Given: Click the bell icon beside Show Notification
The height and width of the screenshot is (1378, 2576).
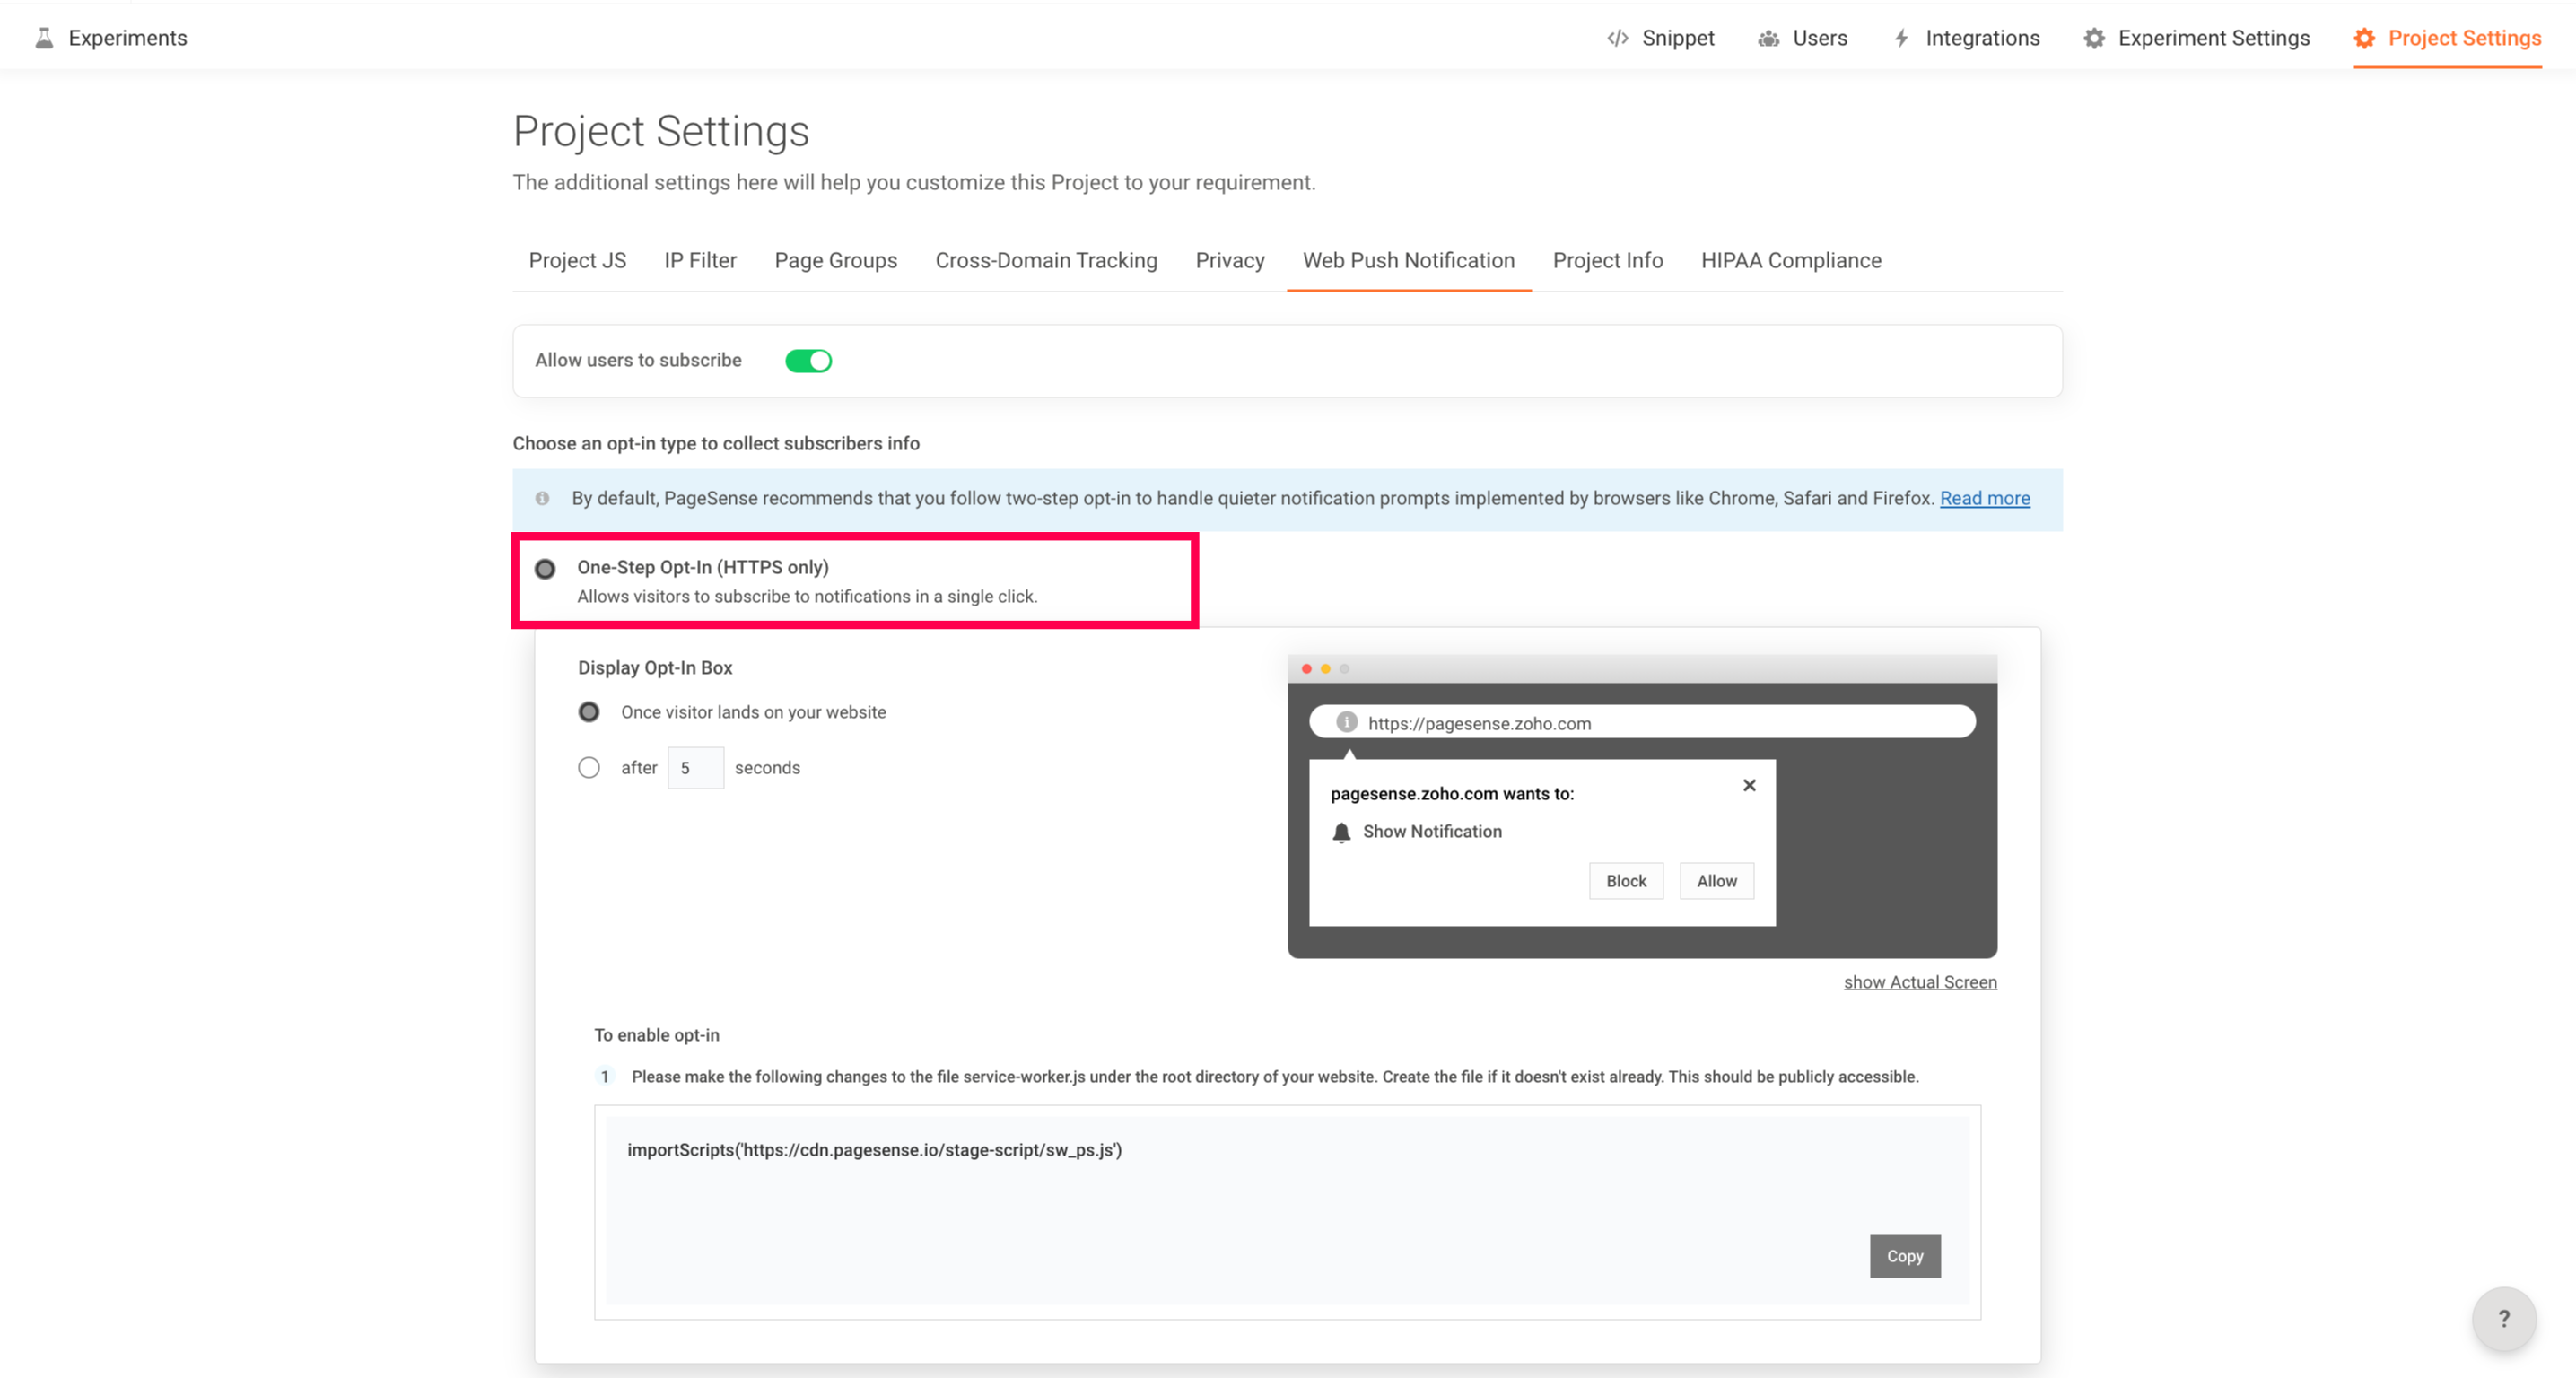Looking at the screenshot, I should [1342, 832].
